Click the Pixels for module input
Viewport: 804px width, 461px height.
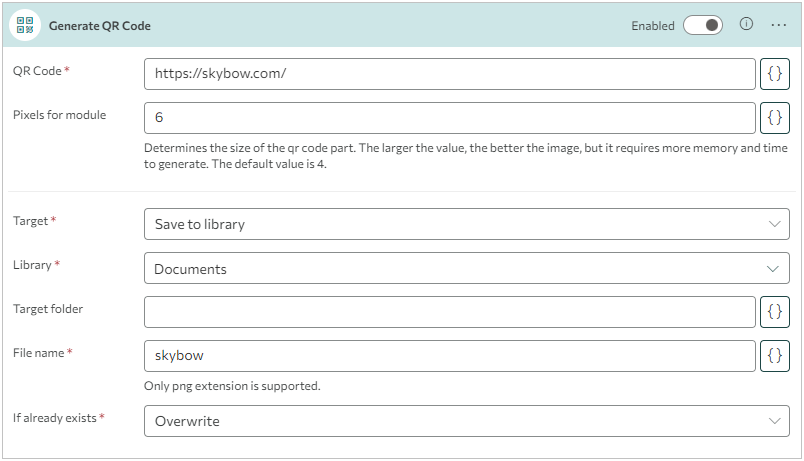click(x=450, y=118)
